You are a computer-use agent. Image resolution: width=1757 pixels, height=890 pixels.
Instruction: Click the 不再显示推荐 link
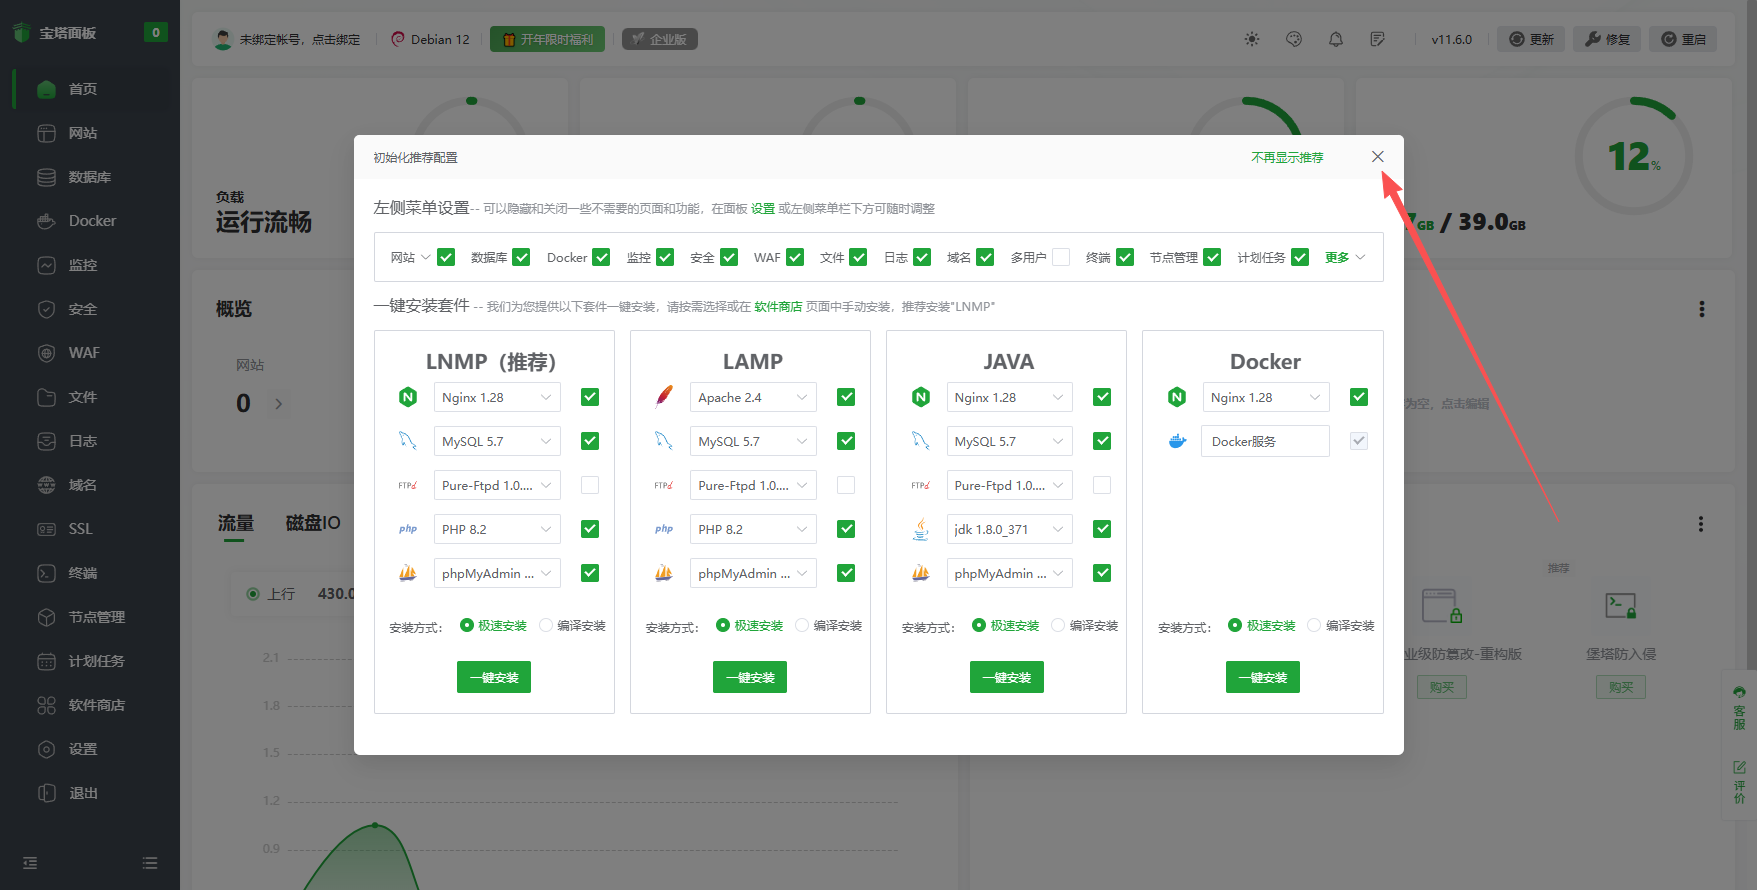coord(1286,157)
